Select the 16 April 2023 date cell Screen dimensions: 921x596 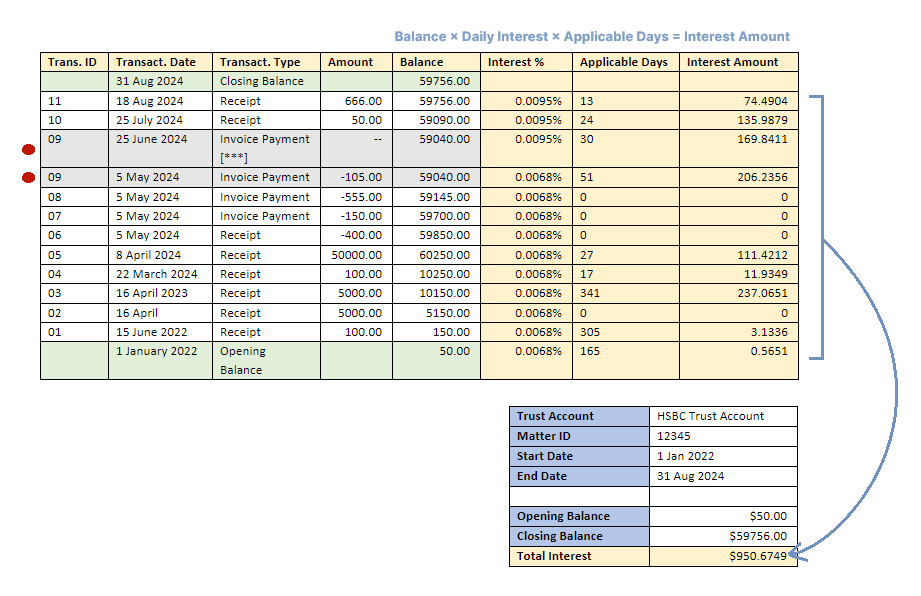tap(160, 294)
